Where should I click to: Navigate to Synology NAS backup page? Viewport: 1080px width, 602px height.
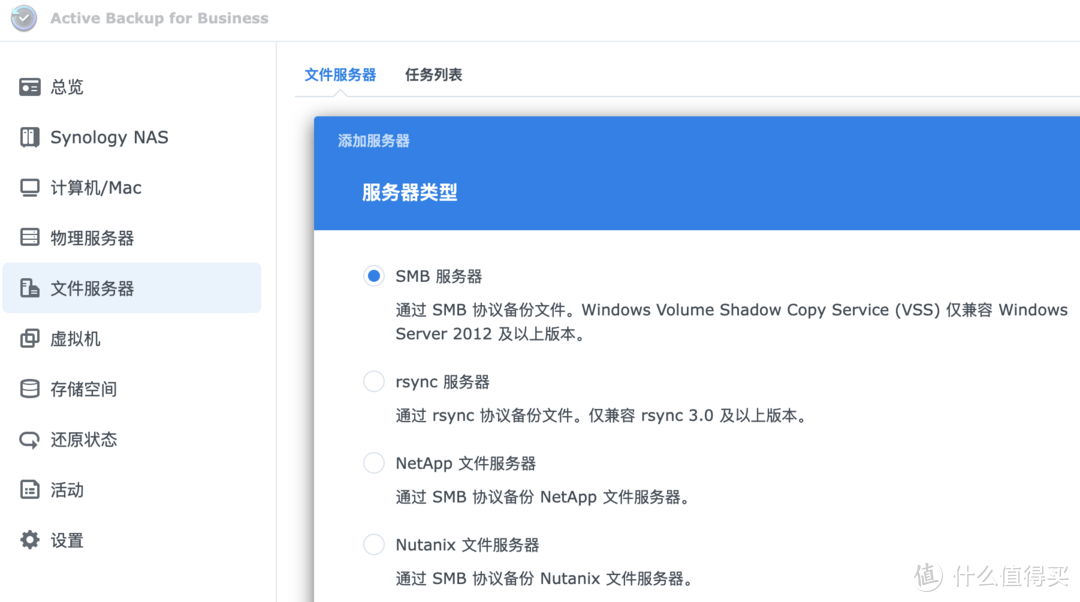click(110, 137)
